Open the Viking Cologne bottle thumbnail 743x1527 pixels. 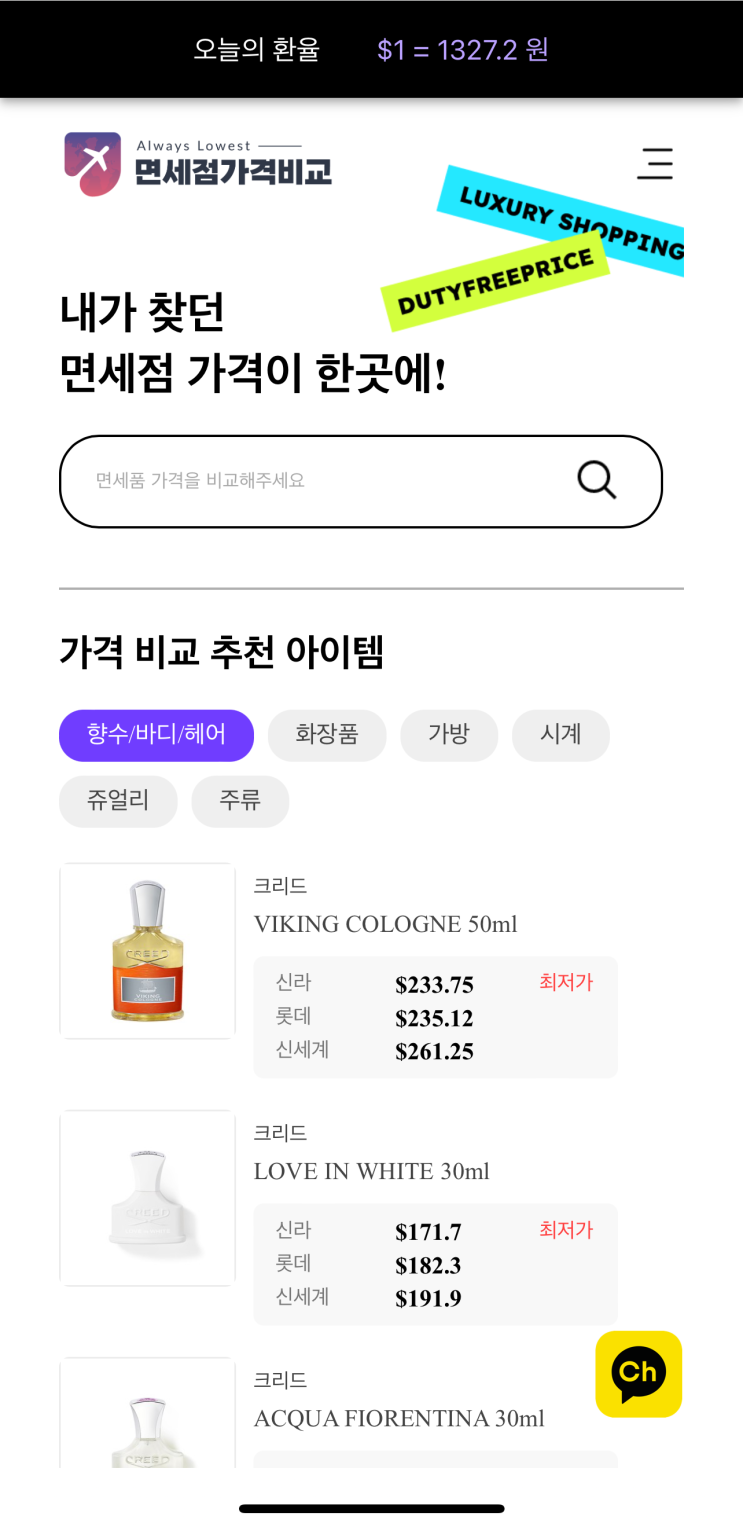click(x=148, y=950)
